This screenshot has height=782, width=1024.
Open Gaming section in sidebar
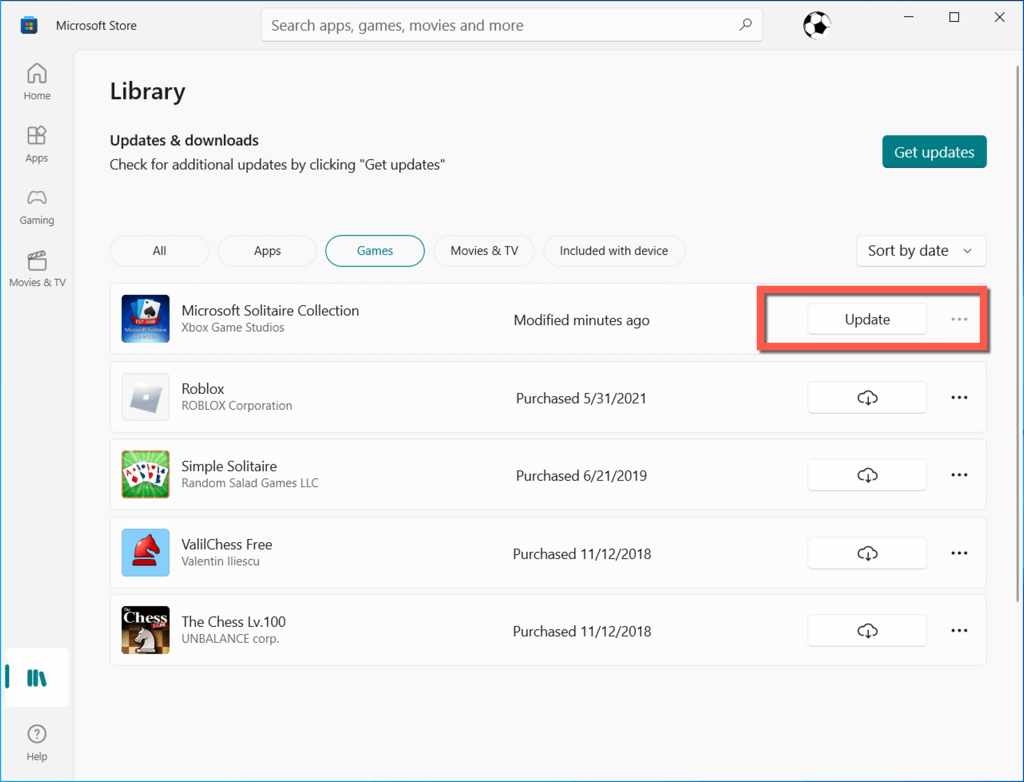(x=37, y=206)
